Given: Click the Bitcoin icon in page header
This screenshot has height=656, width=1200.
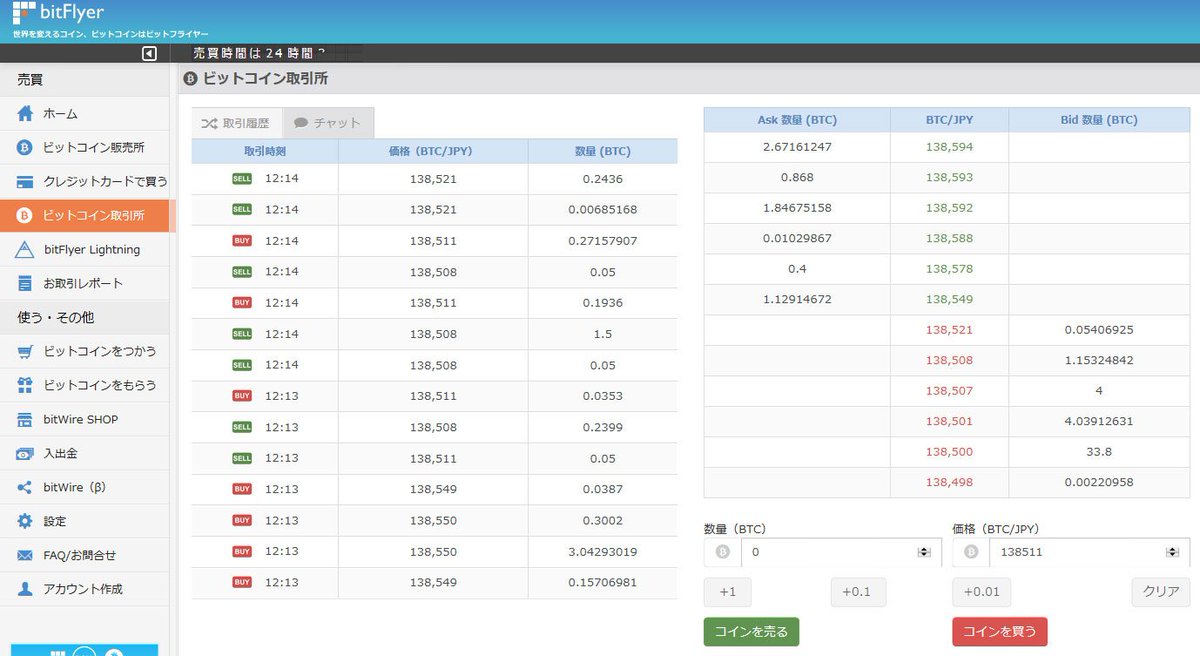Looking at the screenshot, I should click(x=191, y=78).
